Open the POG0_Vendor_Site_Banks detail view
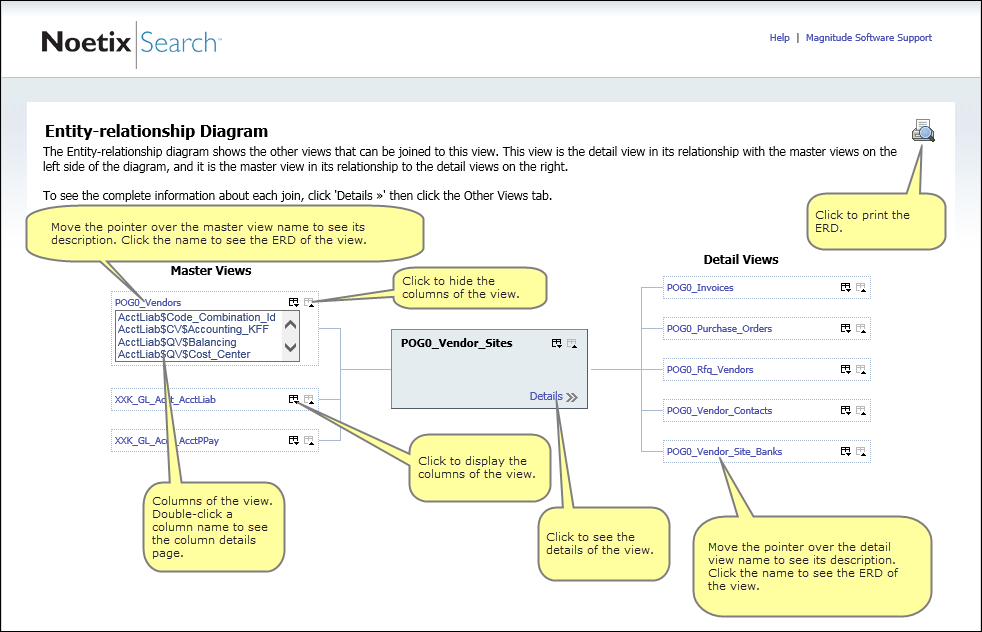The height and width of the screenshot is (632, 982). tap(724, 452)
